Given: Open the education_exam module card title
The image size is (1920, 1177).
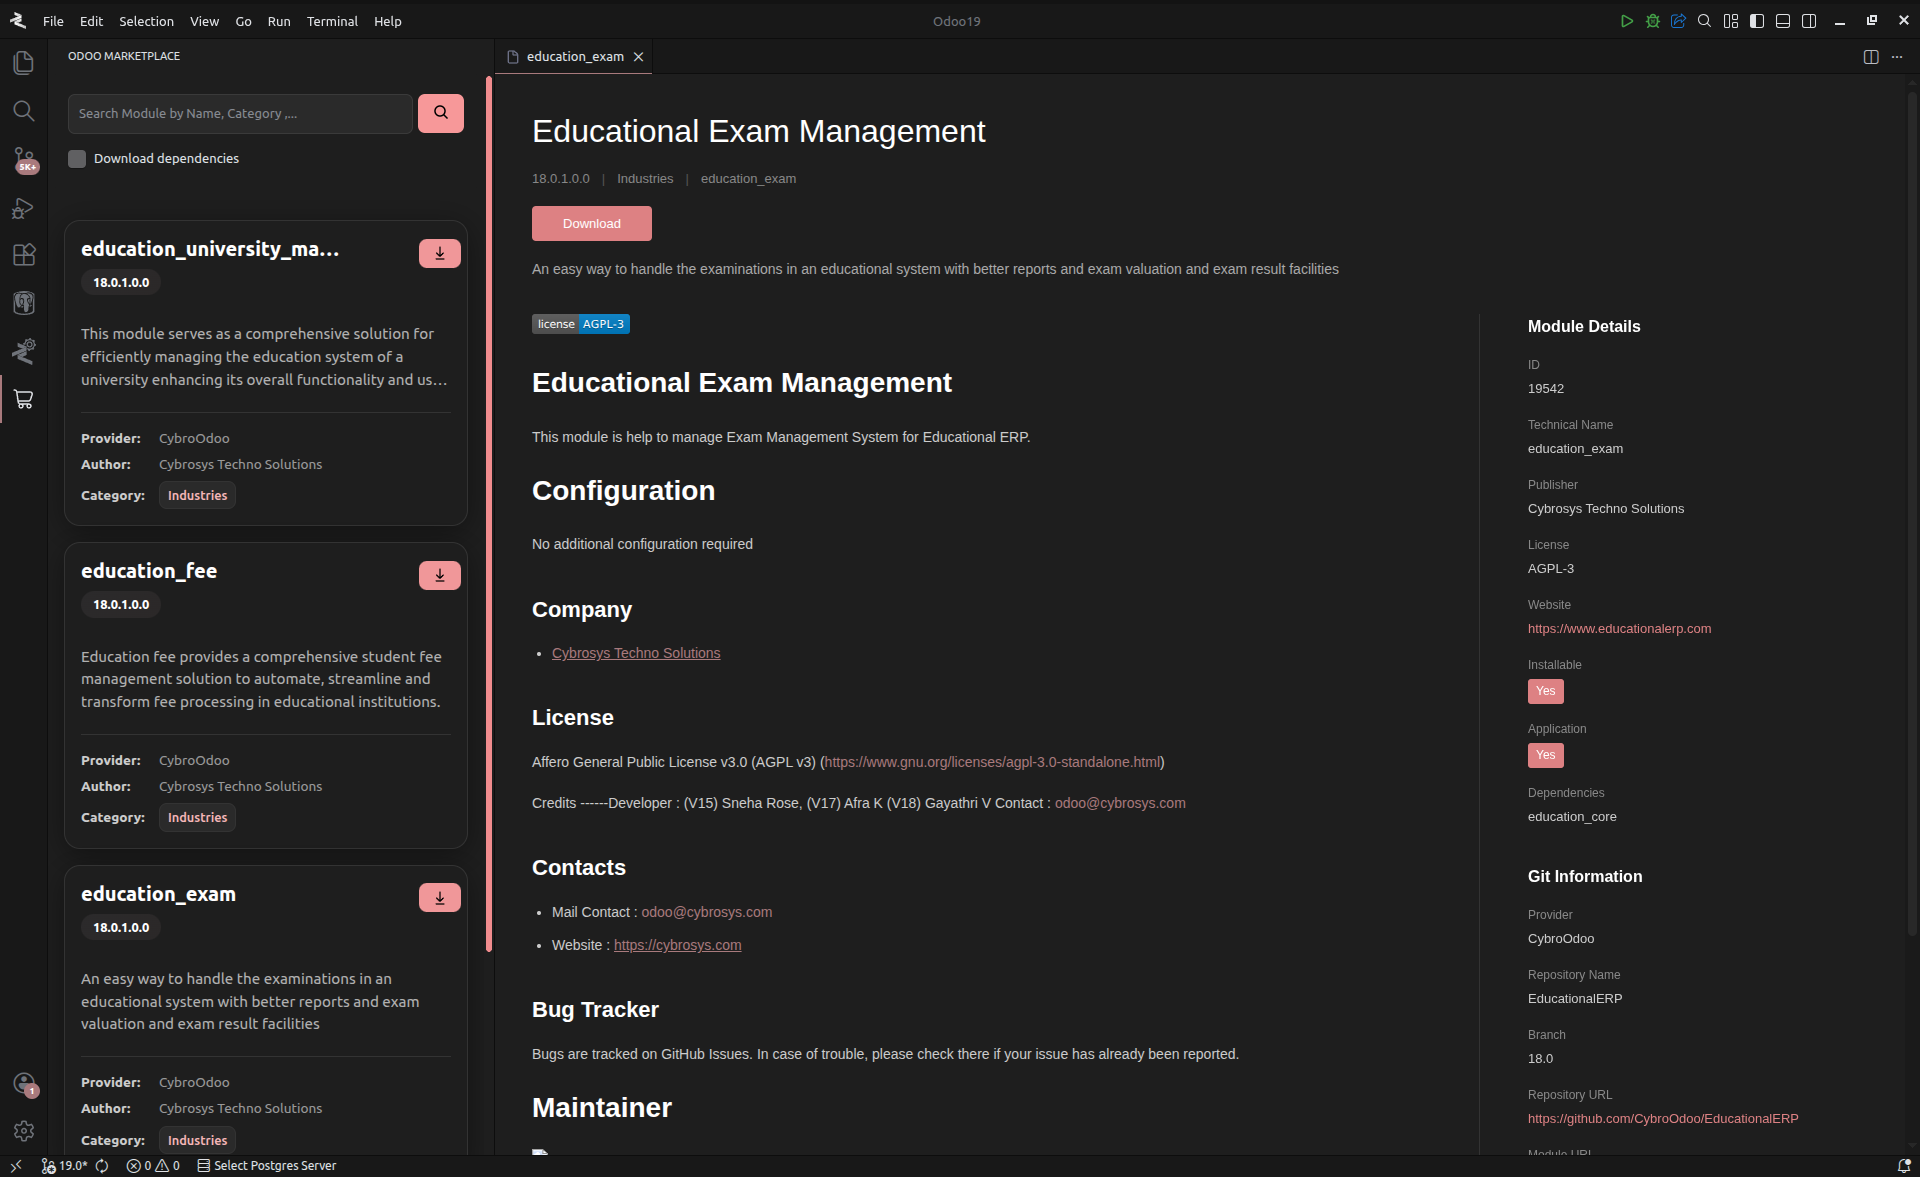Looking at the screenshot, I should click(x=158, y=894).
